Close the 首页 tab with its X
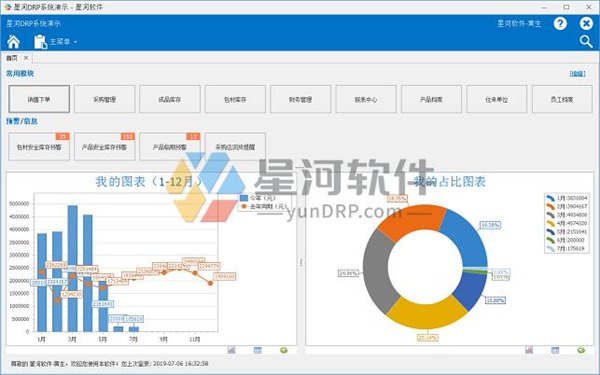 [x=26, y=58]
